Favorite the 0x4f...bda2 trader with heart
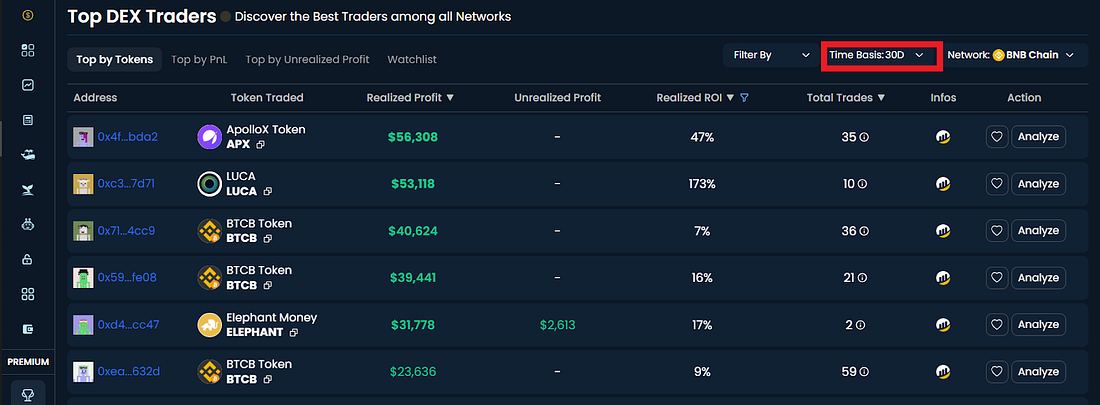This screenshot has width=1100, height=405. [x=997, y=137]
